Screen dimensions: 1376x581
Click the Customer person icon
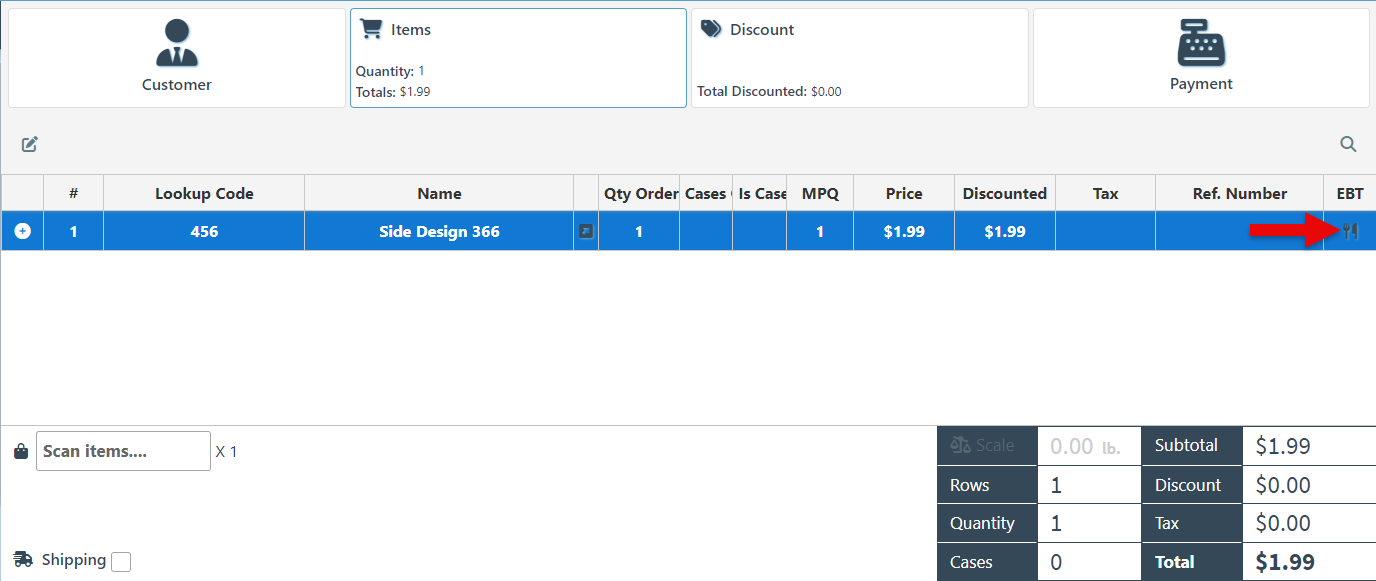(x=177, y=43)
